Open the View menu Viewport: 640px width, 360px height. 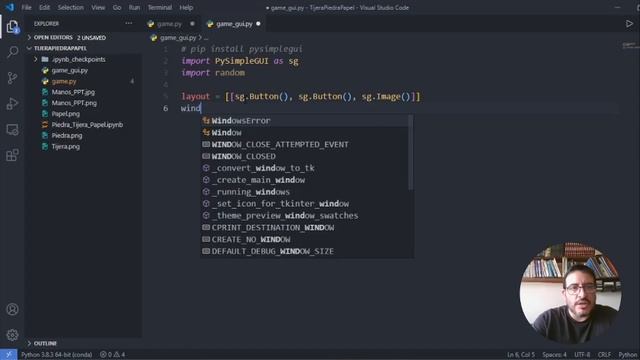pyautogui.click(x=98, y=7)
